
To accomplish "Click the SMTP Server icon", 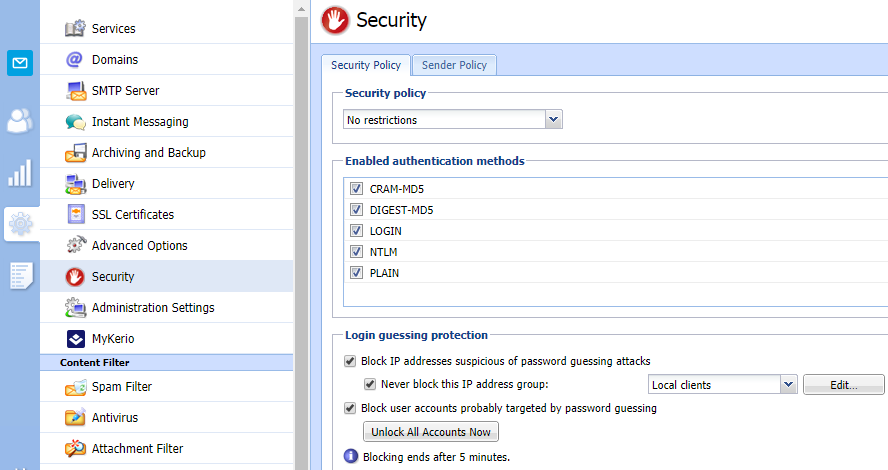I will pyautogui.click(x=76, y=91).
